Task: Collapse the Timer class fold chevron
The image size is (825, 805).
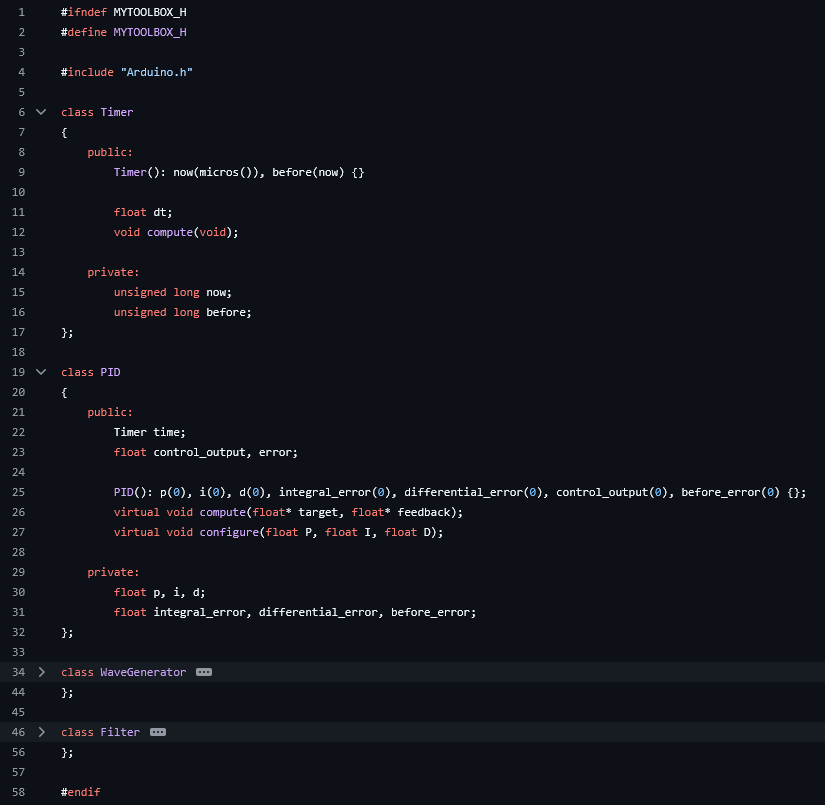Action: pyautogui.click(x=41, y=112)
